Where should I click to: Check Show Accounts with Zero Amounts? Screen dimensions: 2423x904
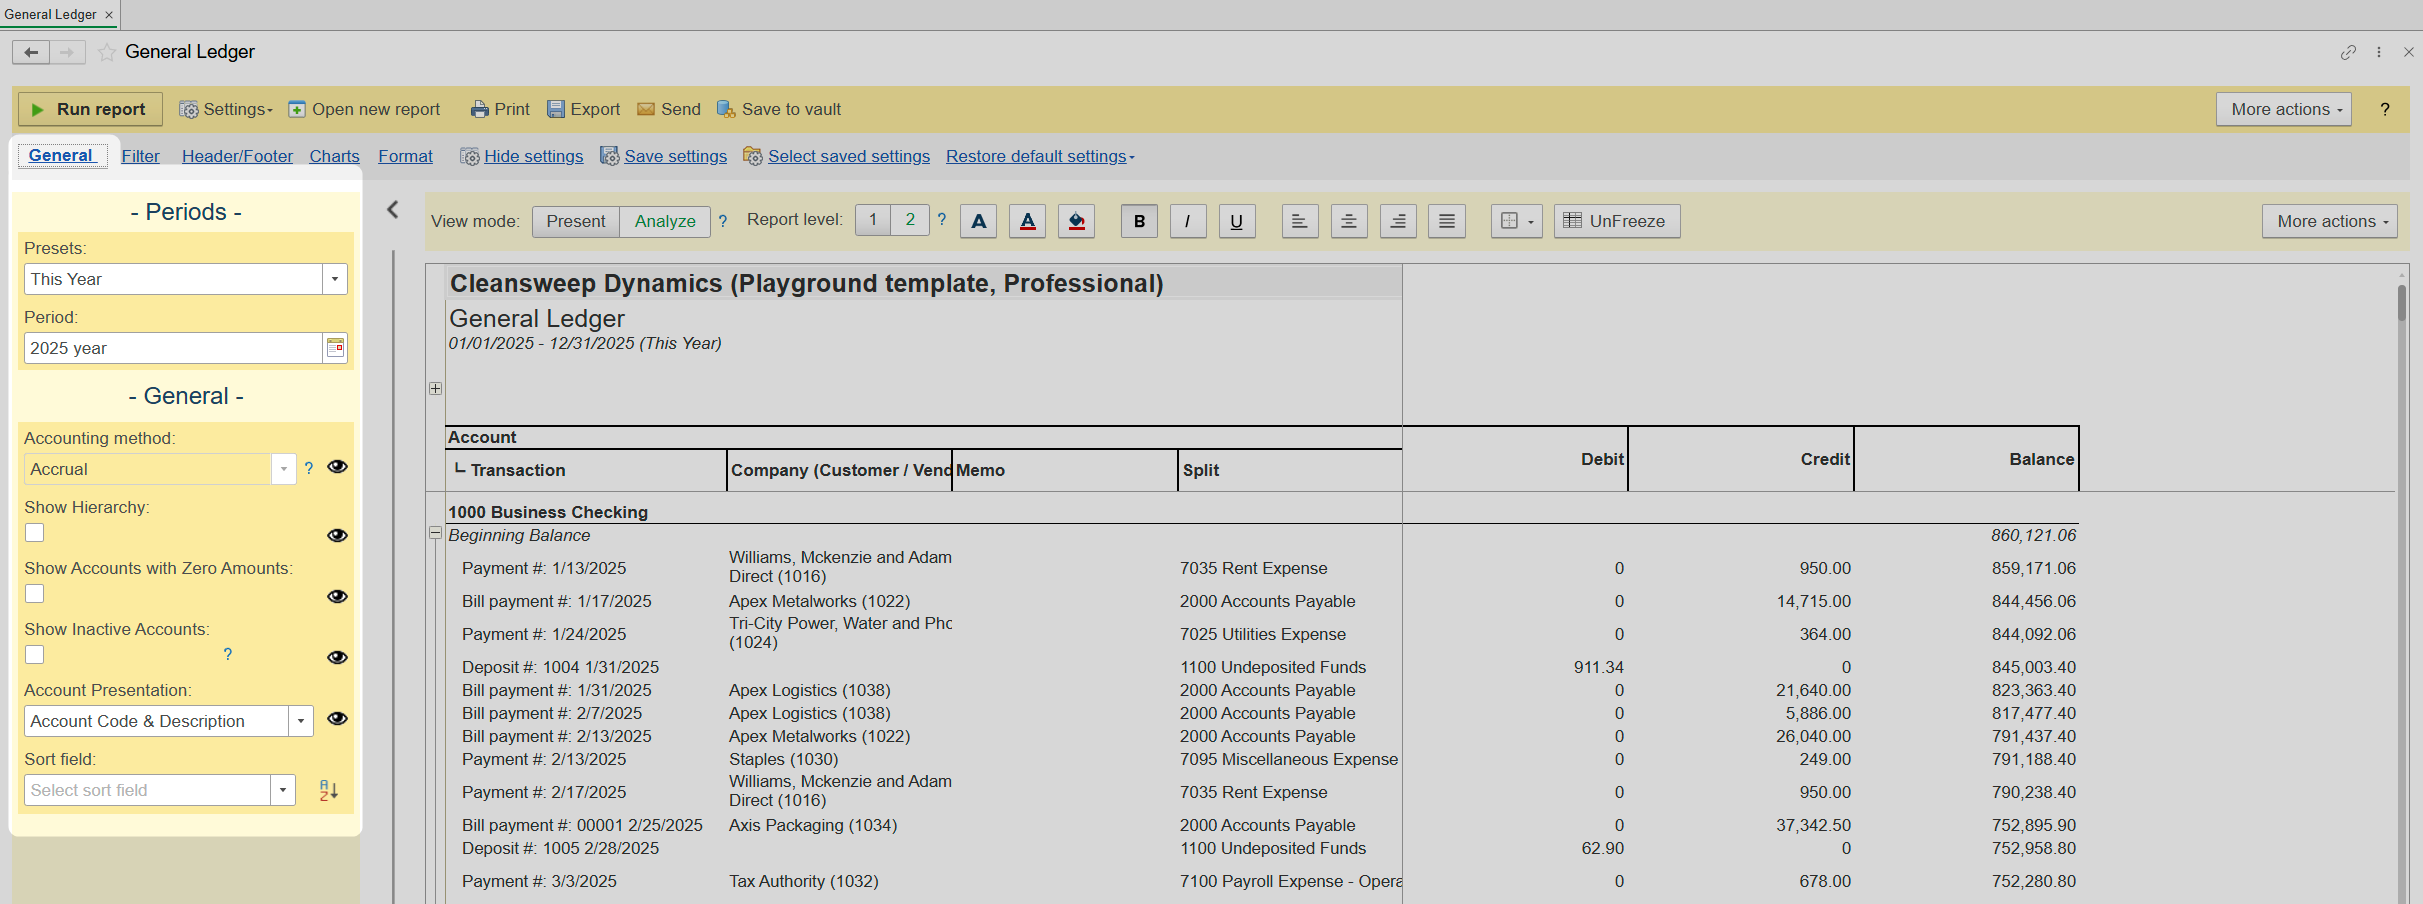[x=35, y=594]
